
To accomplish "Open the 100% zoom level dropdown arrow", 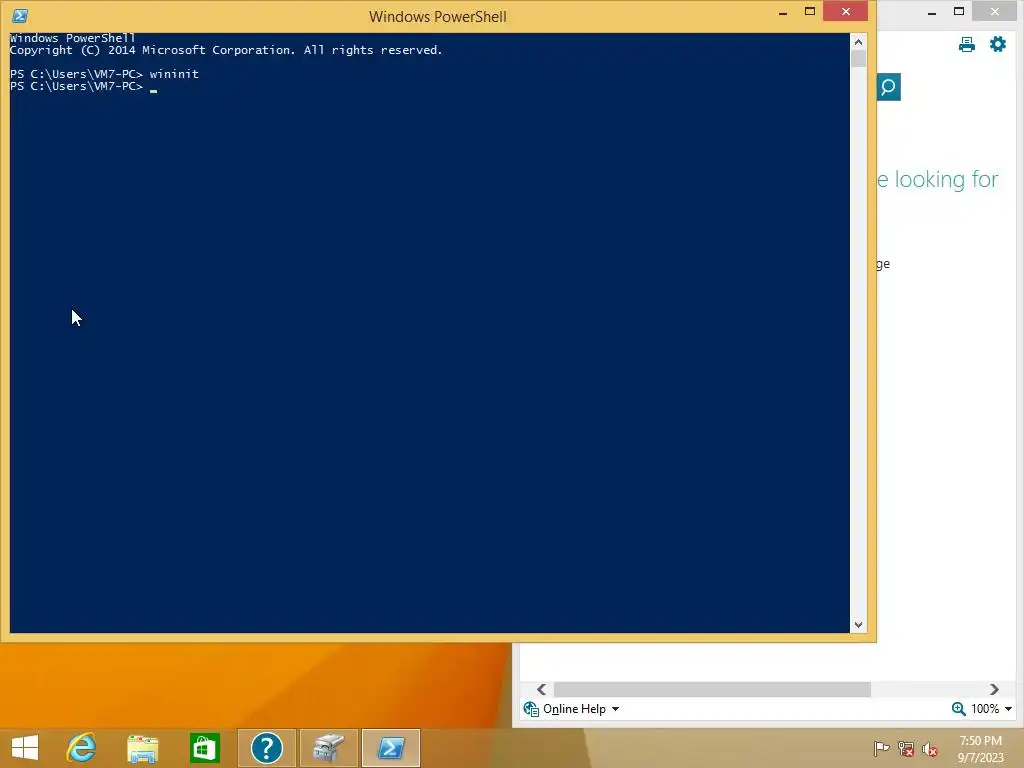I will (1008, 709).
